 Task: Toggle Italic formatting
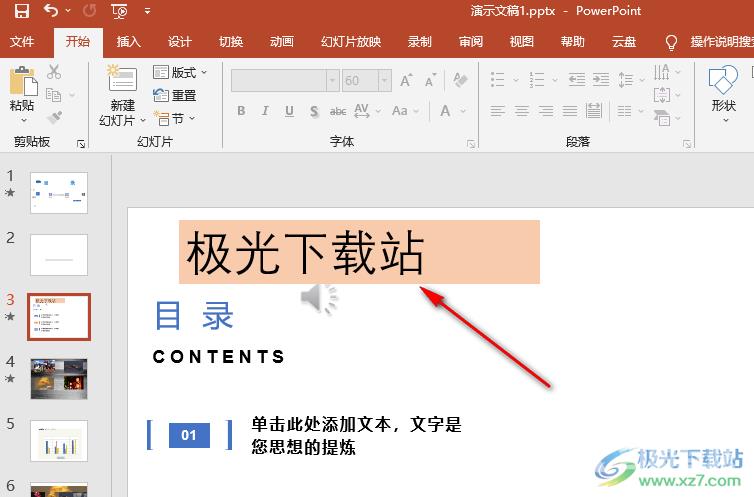tap(265, 111)
